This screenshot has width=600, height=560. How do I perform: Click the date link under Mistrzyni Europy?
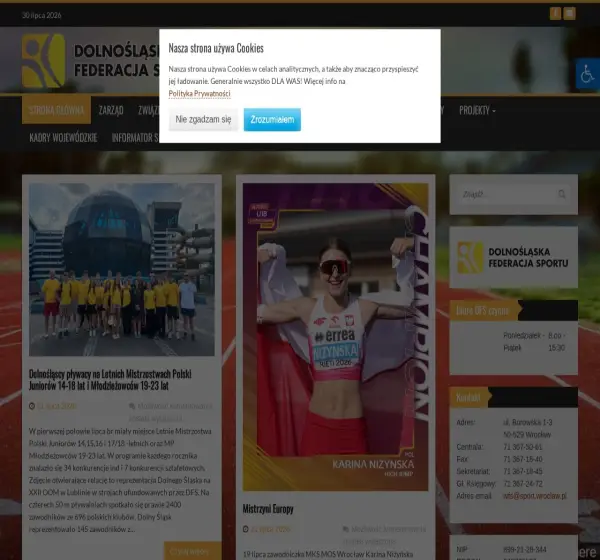click(271, 529)
